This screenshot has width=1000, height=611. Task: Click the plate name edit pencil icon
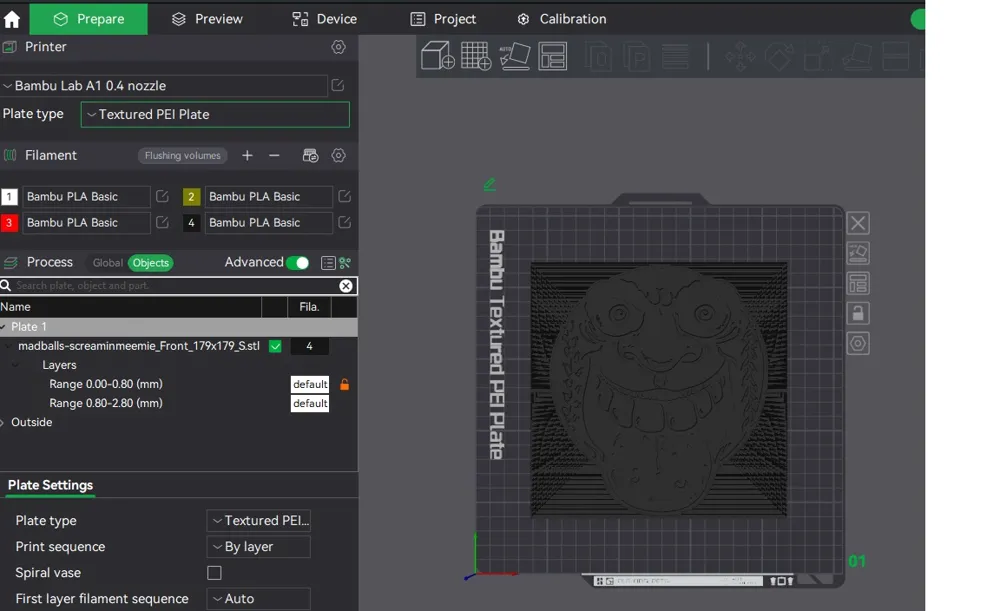click(x=490, y=184)
